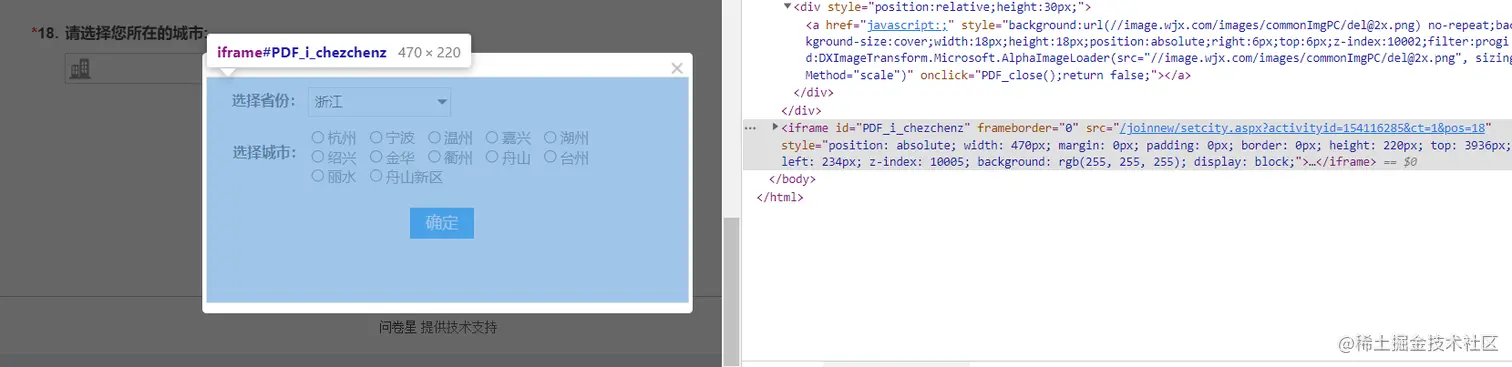Select the 宁波 radio button
Screen dimensions: 1512x367
coord(376,137)
